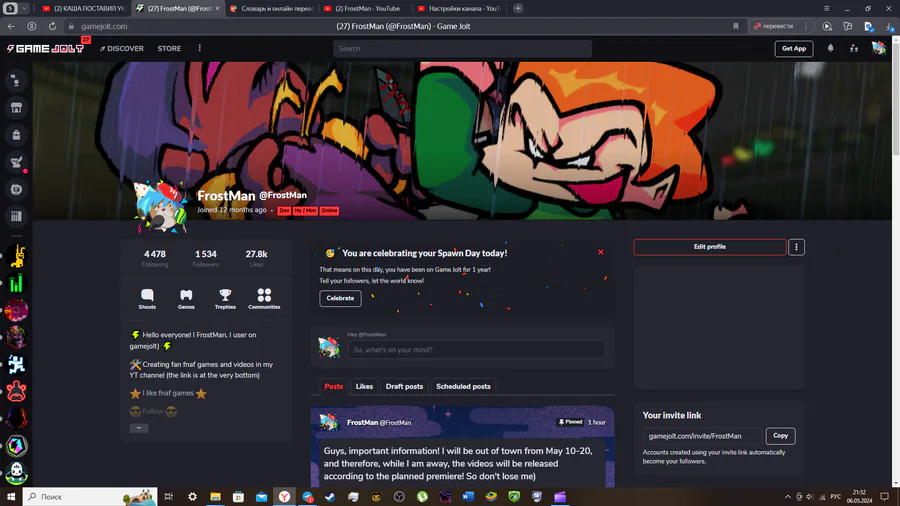Close the FrostMan Game Jolt browser tab
The image size is (900, 506).
pyautogui.click(x=217, y=9)
